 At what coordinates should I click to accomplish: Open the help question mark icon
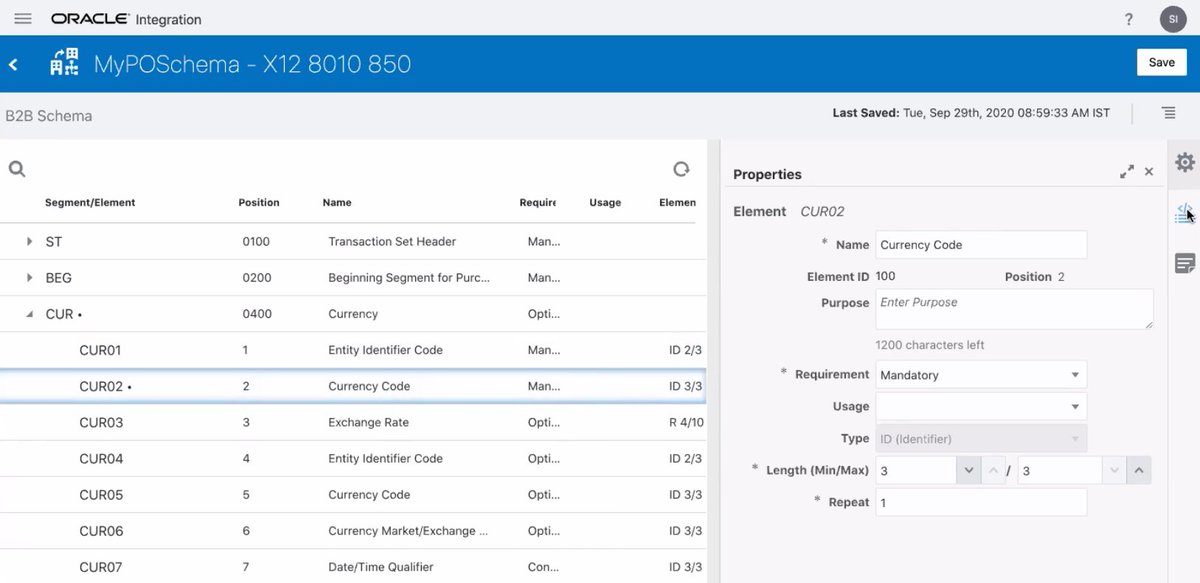(1129, 19)
